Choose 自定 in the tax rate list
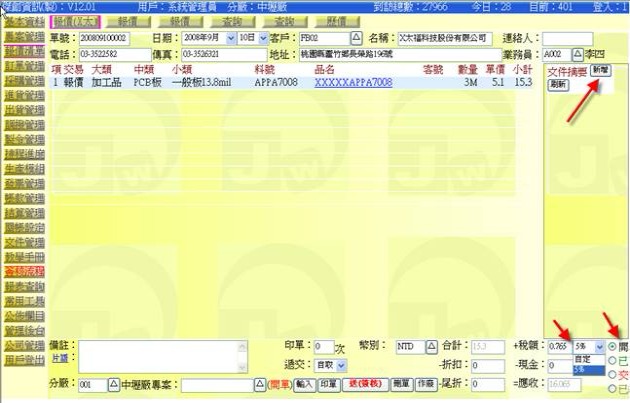The width and height of the screenshot is (630, 403). [x=584, y=358]
